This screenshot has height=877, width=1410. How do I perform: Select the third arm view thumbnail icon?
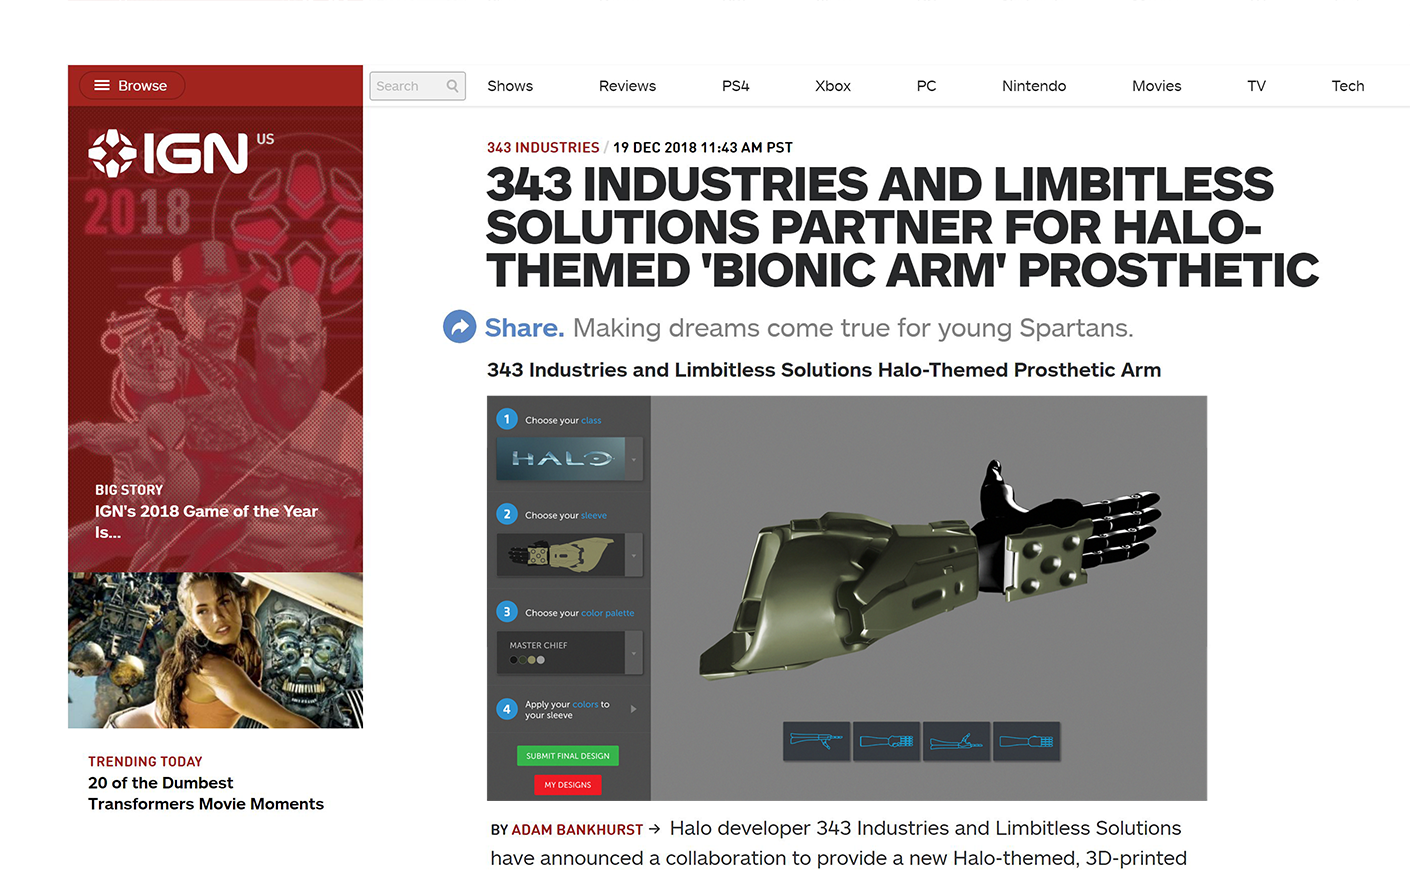coord(956,741)
